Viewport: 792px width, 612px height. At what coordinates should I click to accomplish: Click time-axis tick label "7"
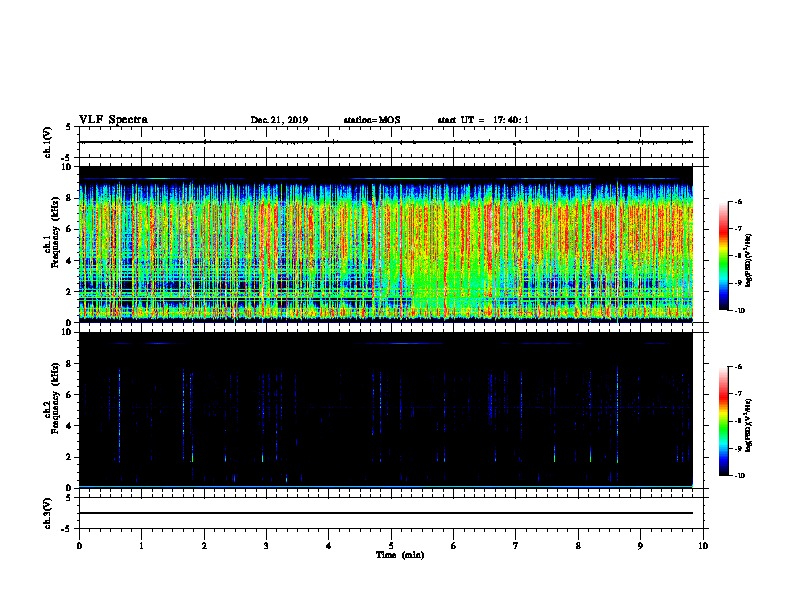pos(516,546)
